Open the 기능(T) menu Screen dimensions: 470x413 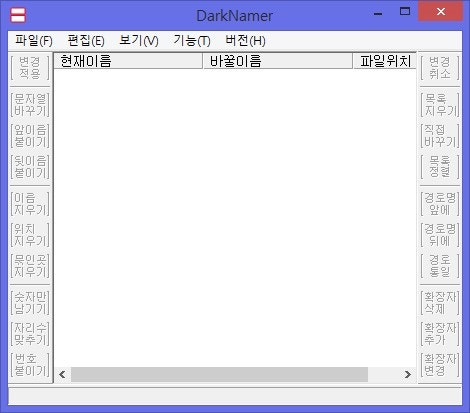(x=192, y=41)
